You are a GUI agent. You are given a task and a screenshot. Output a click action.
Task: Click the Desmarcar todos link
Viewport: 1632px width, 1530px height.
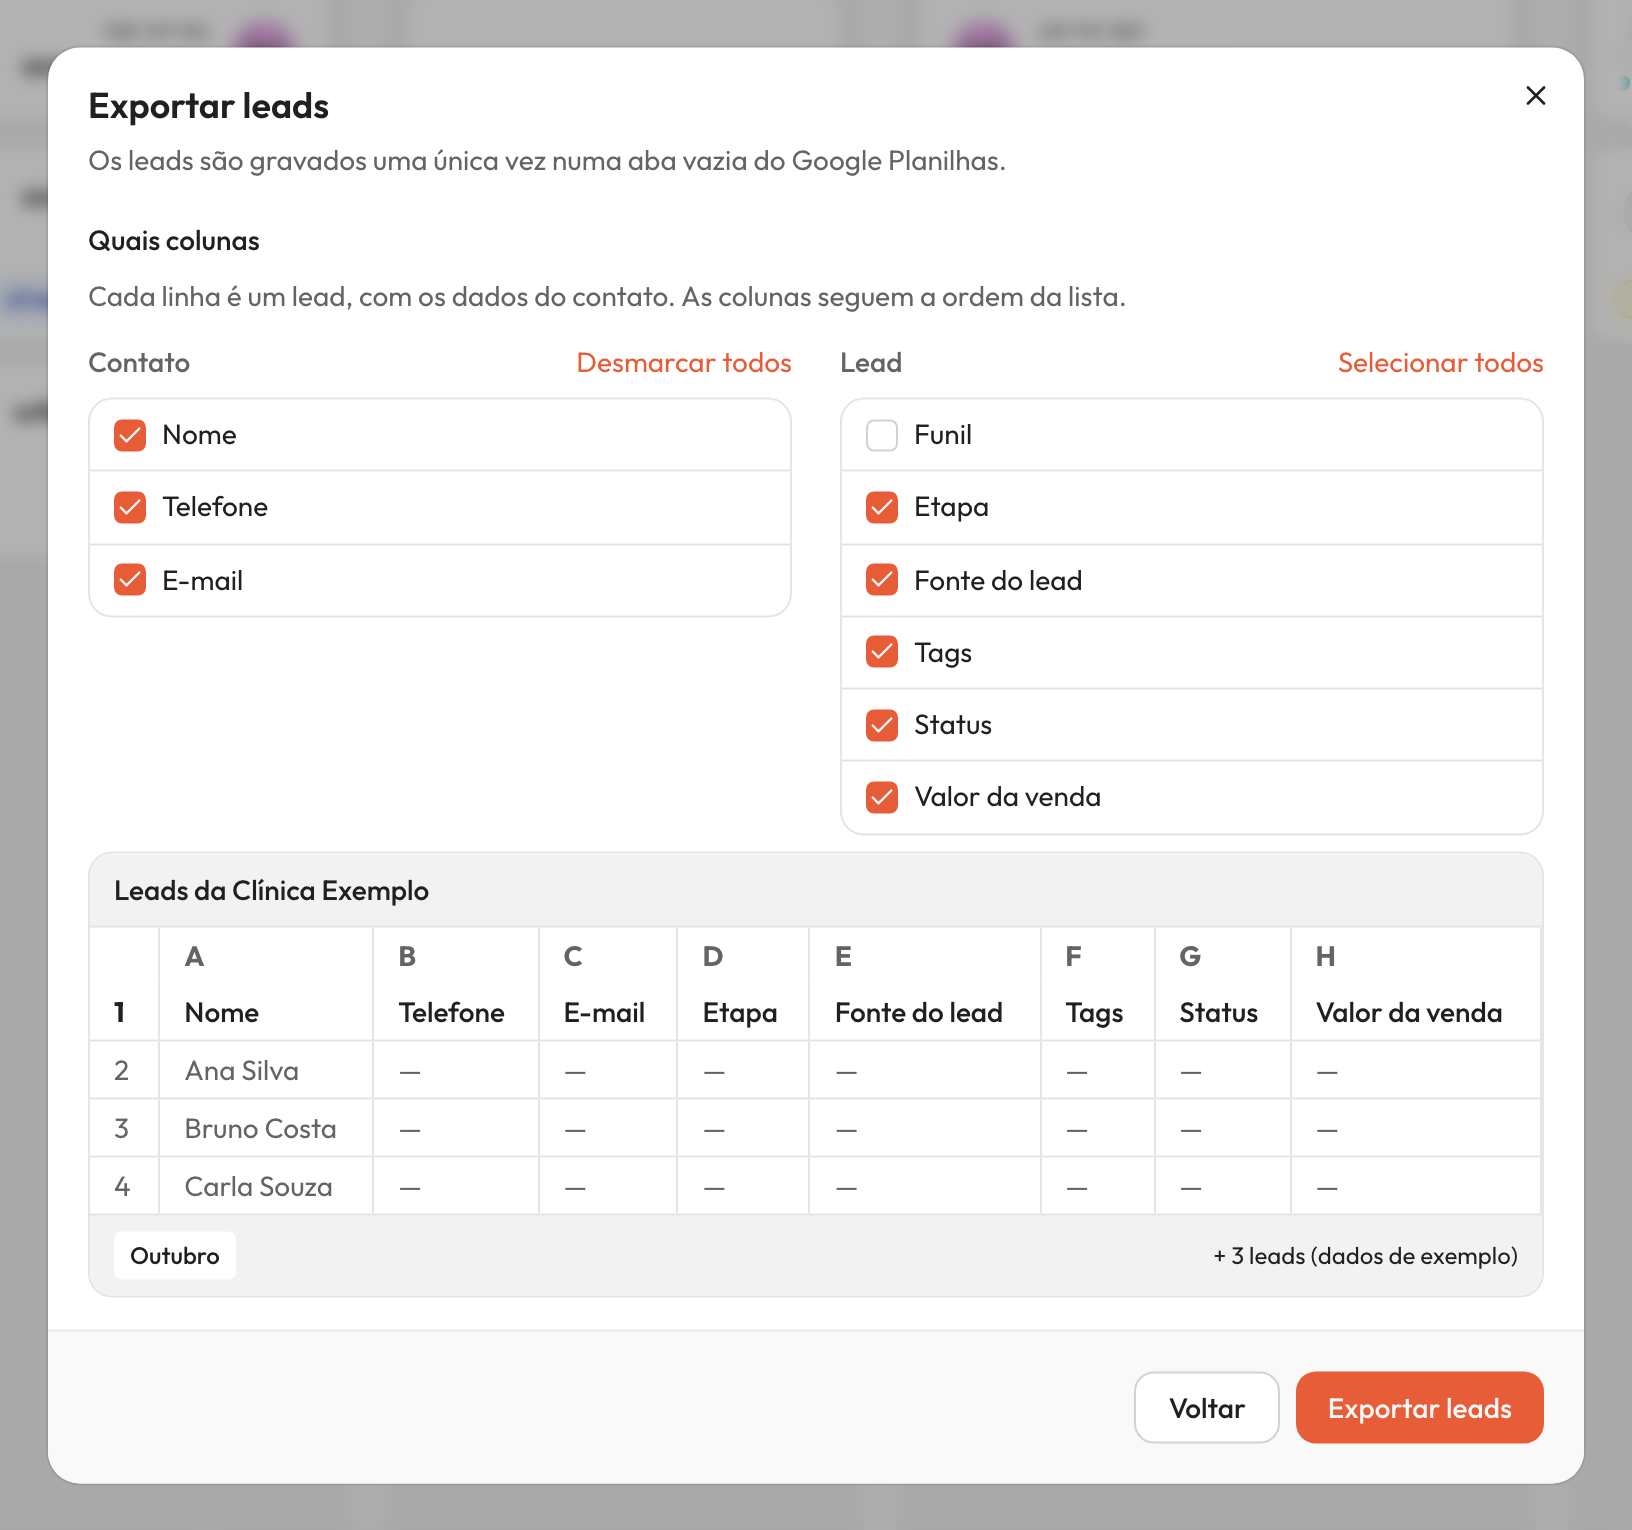[x=684, y=362]
